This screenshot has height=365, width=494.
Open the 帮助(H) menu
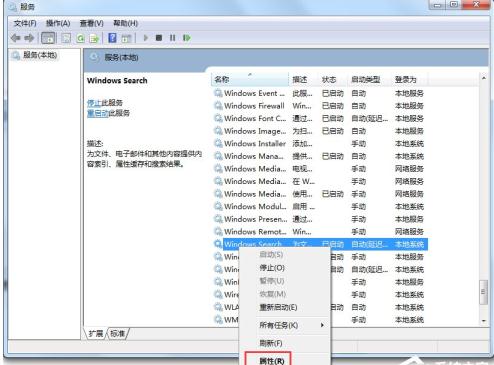point(125,23)
